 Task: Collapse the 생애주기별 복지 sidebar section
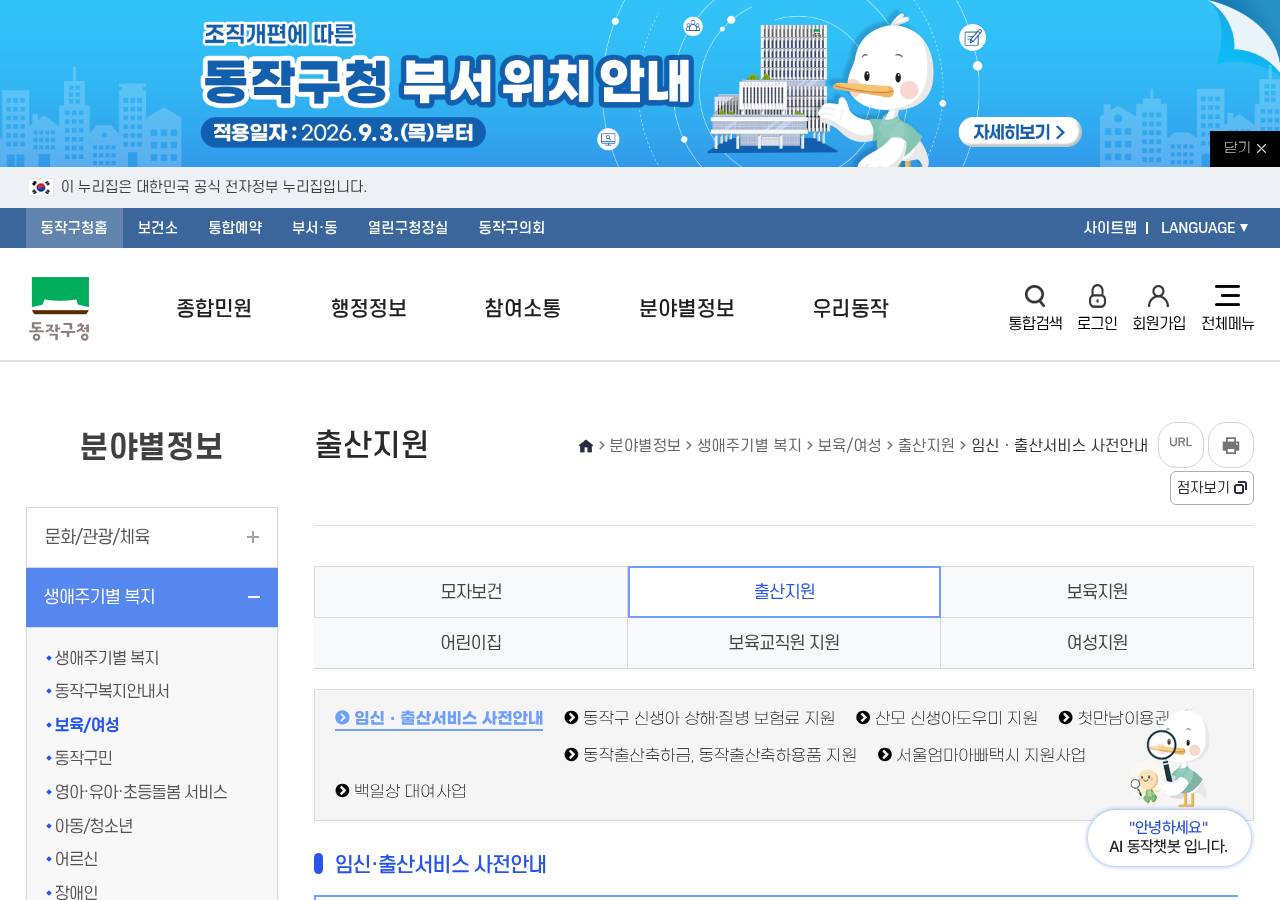click(152, 597)
